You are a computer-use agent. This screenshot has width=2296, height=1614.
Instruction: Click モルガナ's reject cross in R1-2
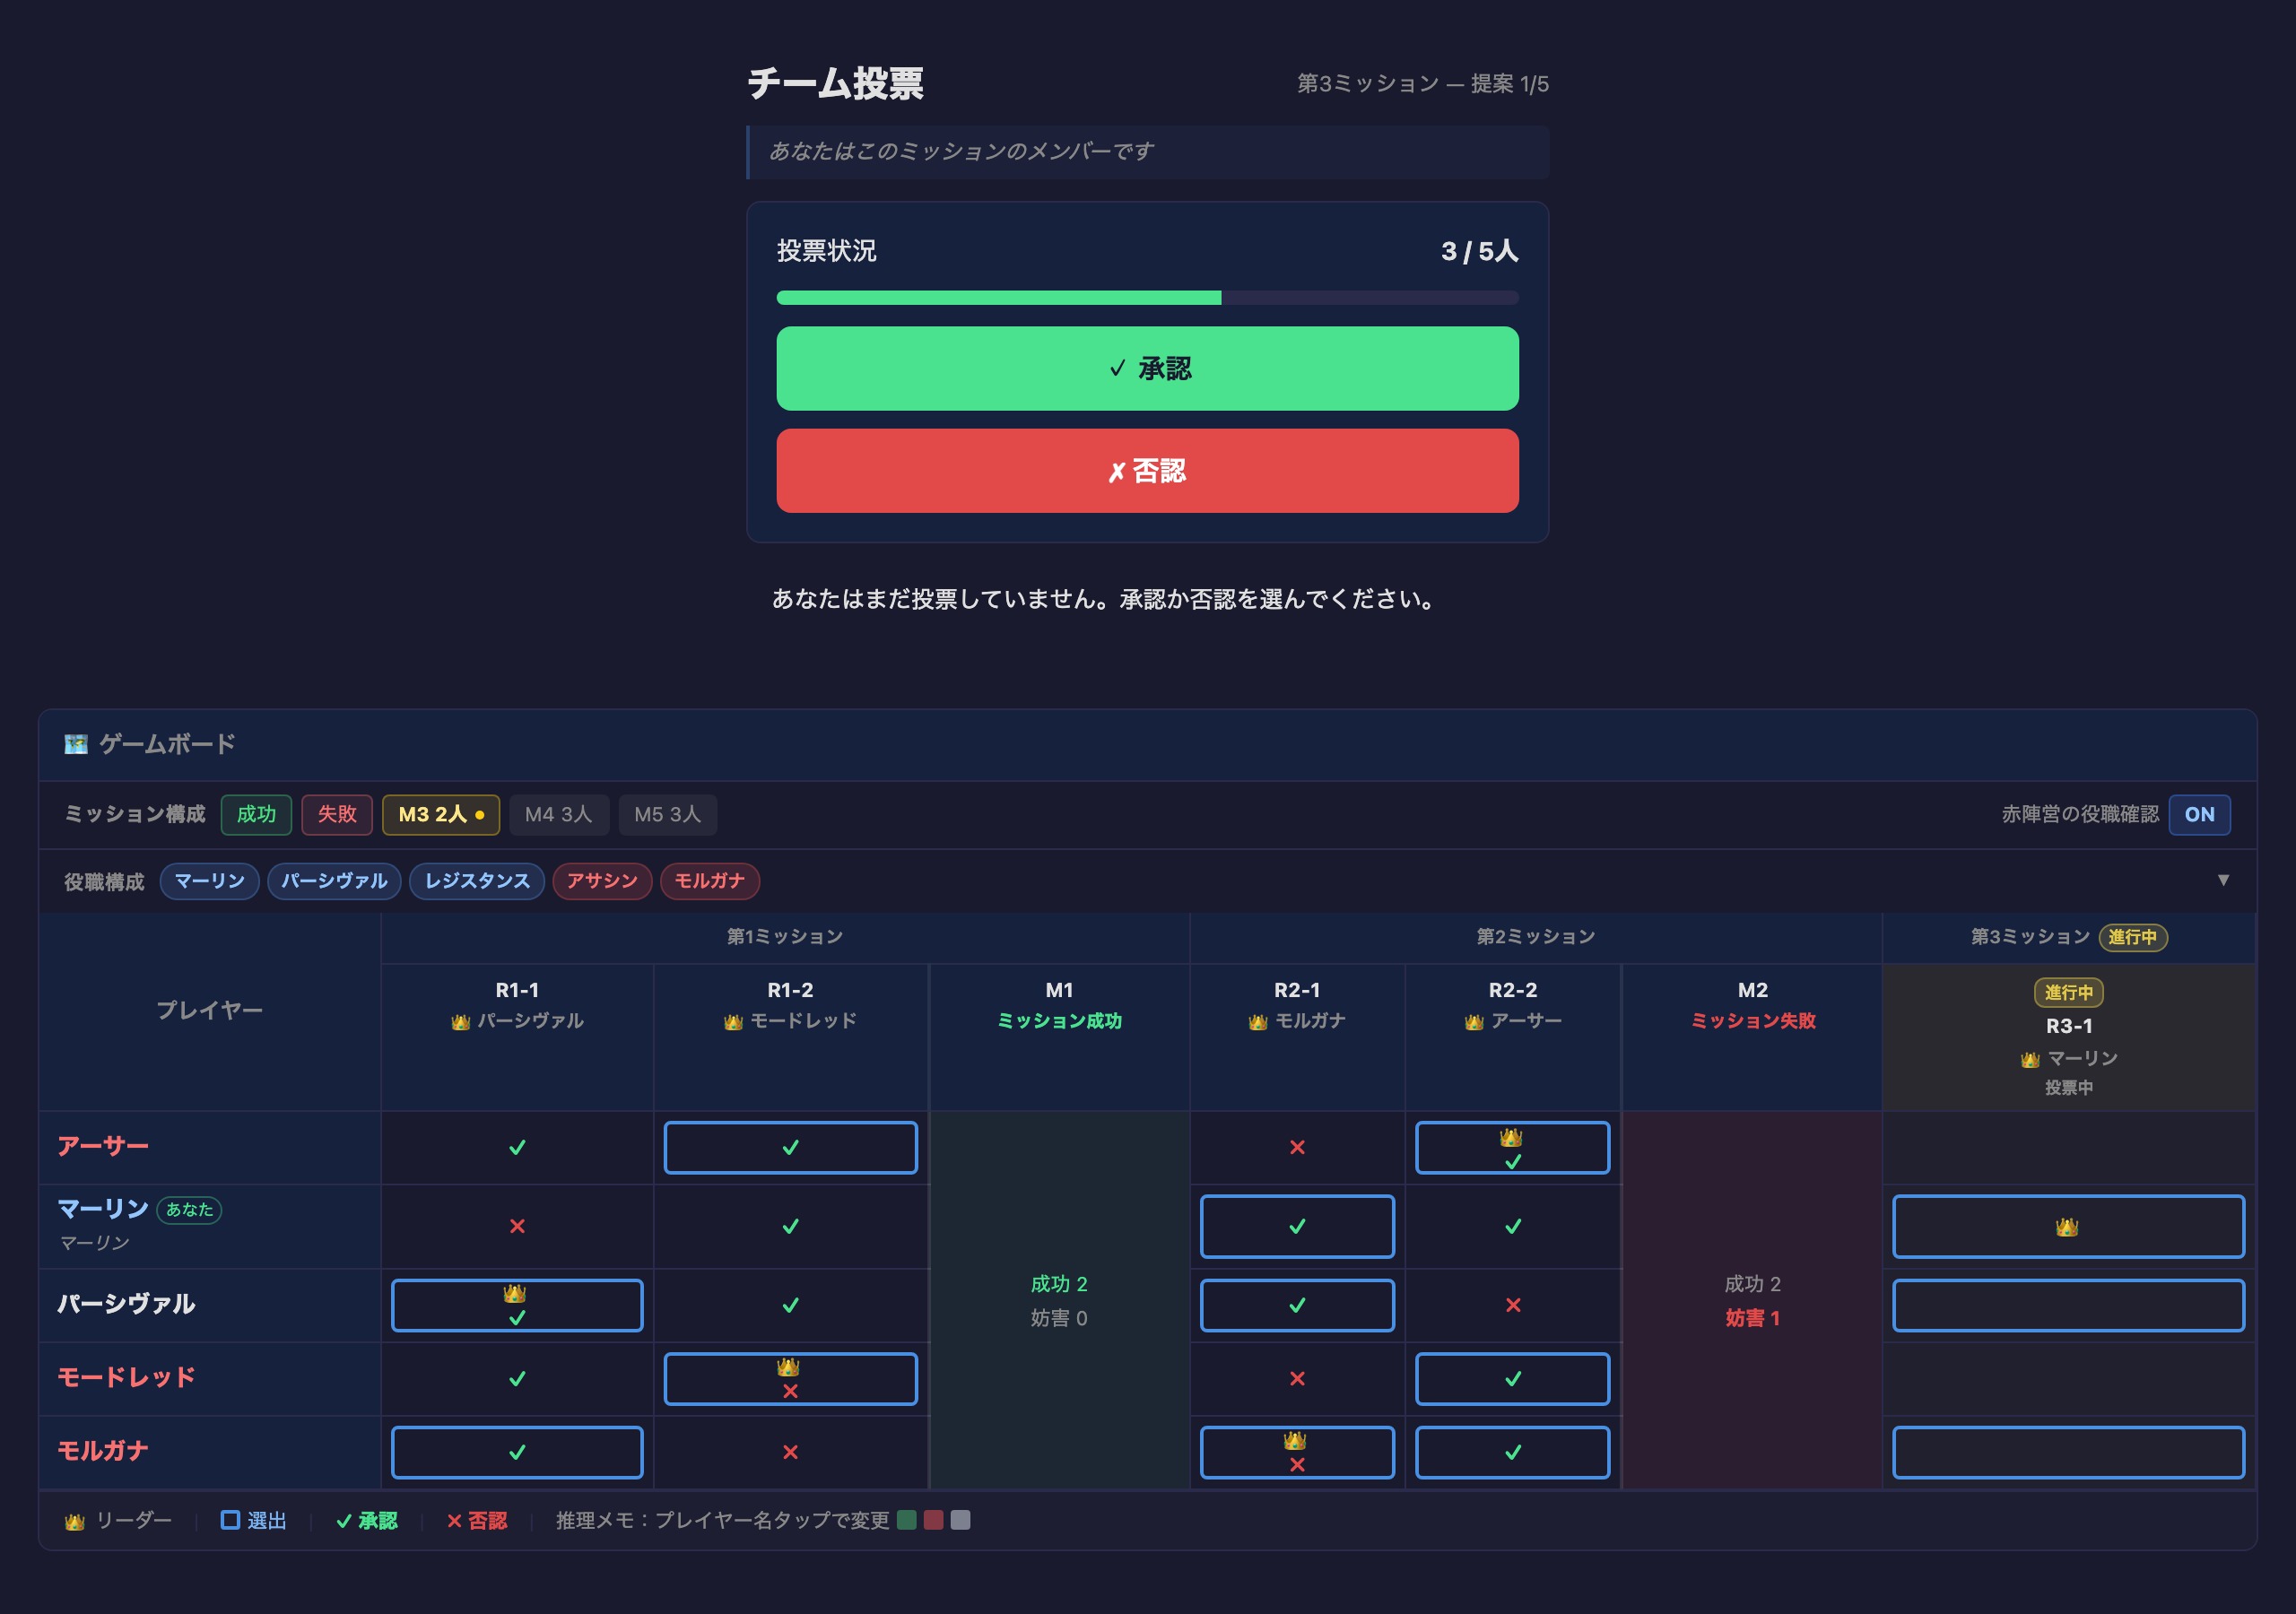790,1452
